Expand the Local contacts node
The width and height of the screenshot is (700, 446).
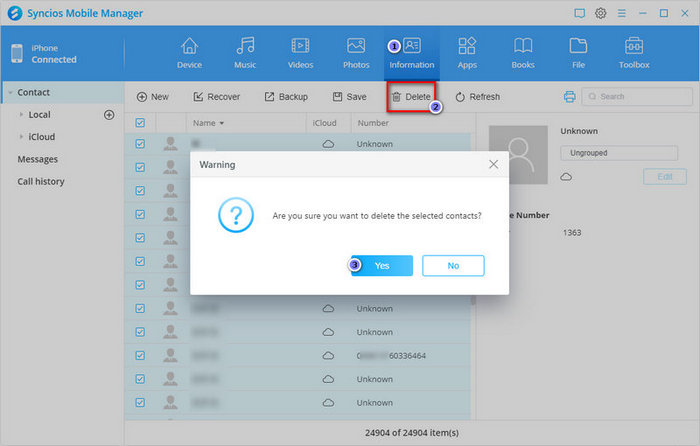pos(21,115)
